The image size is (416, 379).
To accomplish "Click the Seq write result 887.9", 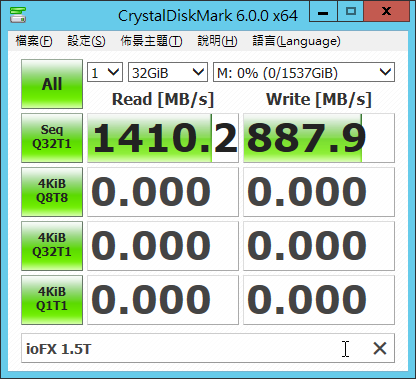I will click(319, 138).
